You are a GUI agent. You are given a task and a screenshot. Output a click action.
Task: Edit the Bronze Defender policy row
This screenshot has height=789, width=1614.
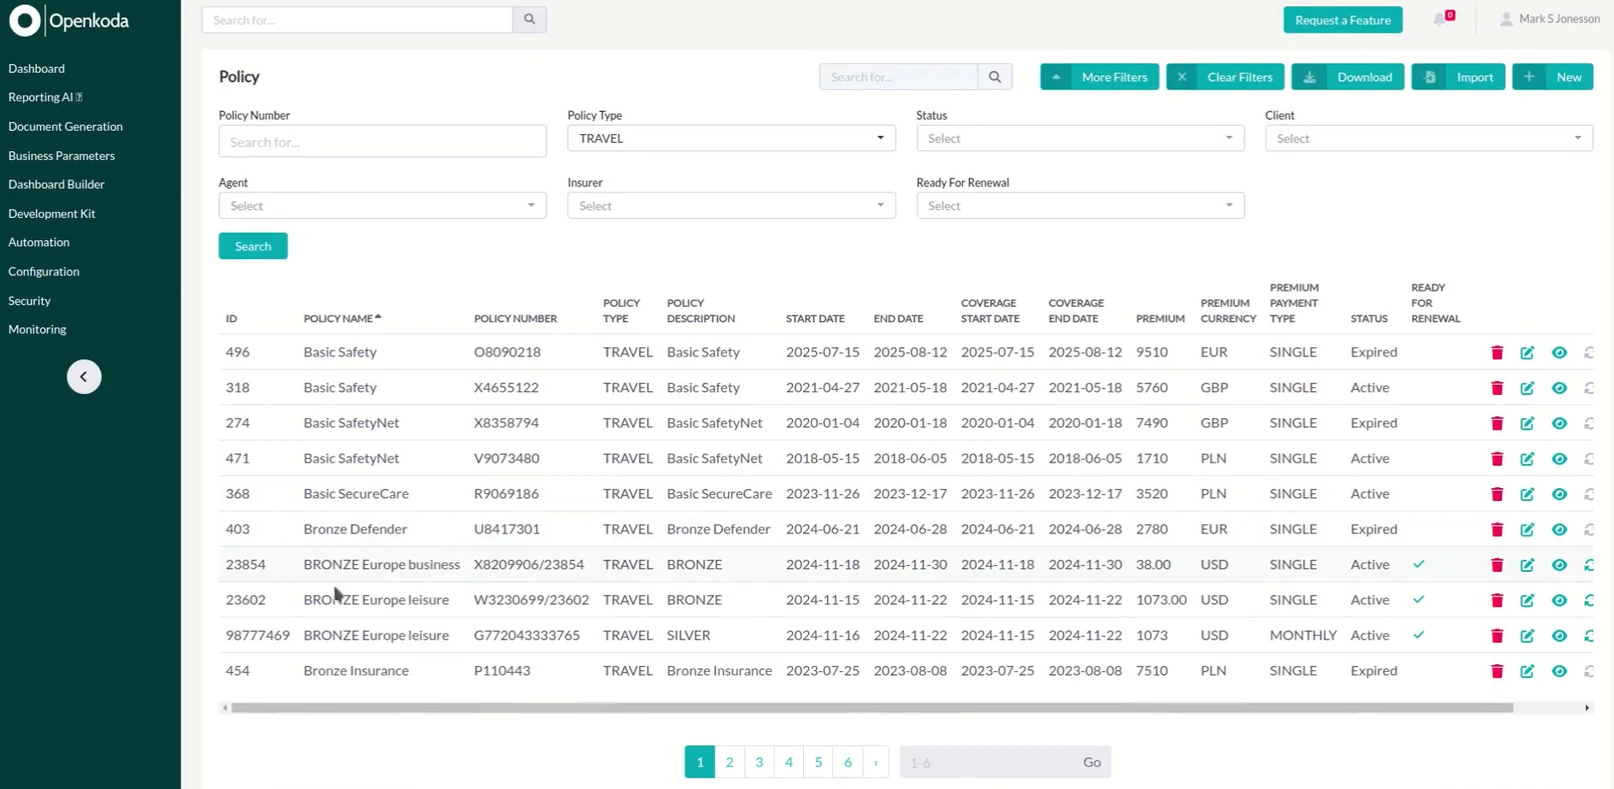pyautogui.click(x=1527, y=529)
